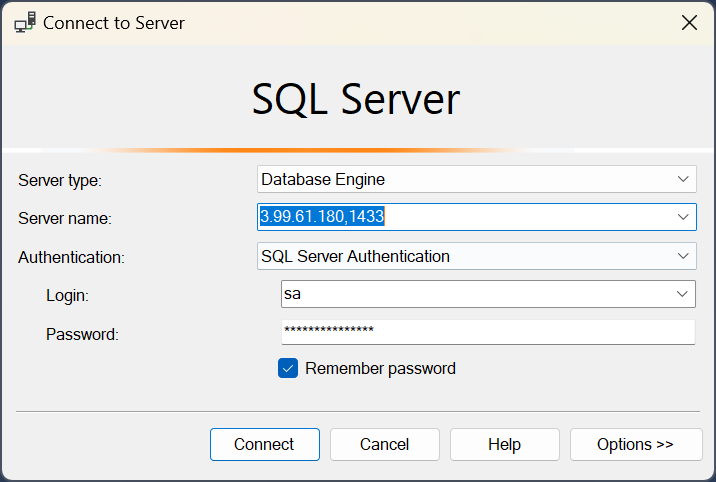This screenshot has width=716, height=482.
Task: Click the SQL Server banner heading
Action: 356,99
